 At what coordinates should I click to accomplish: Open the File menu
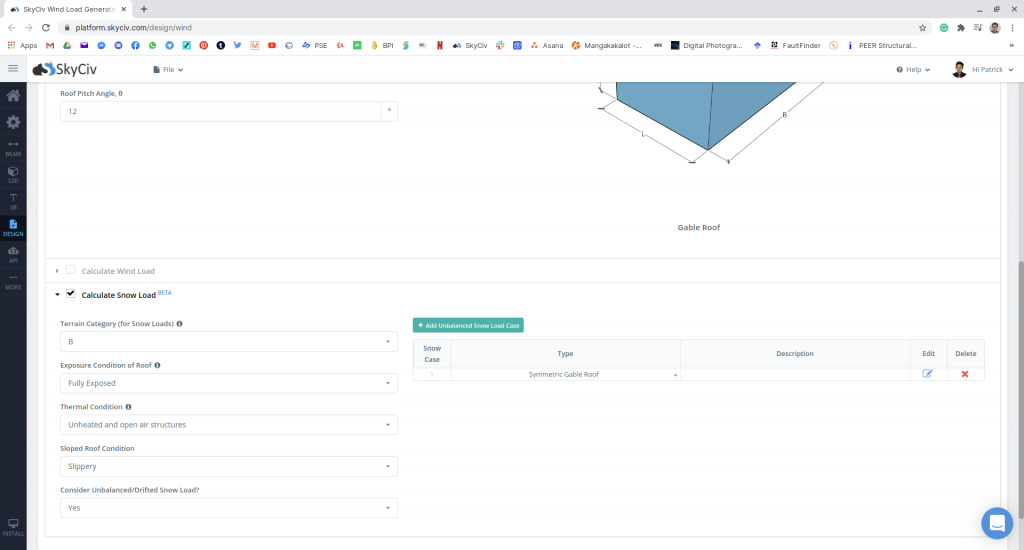click(168, 70)
